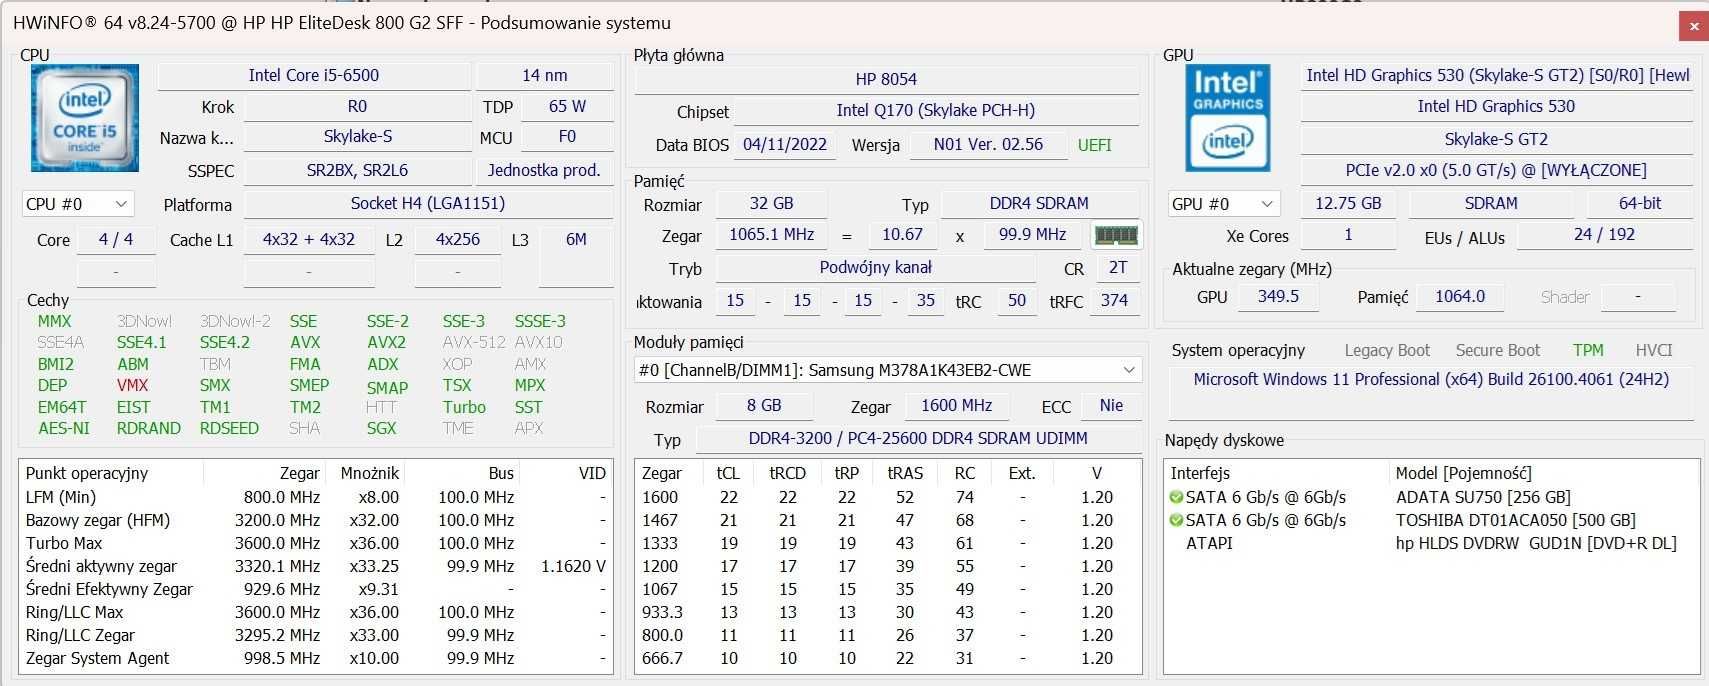Click the HVCI indicator

(1654, 351)
